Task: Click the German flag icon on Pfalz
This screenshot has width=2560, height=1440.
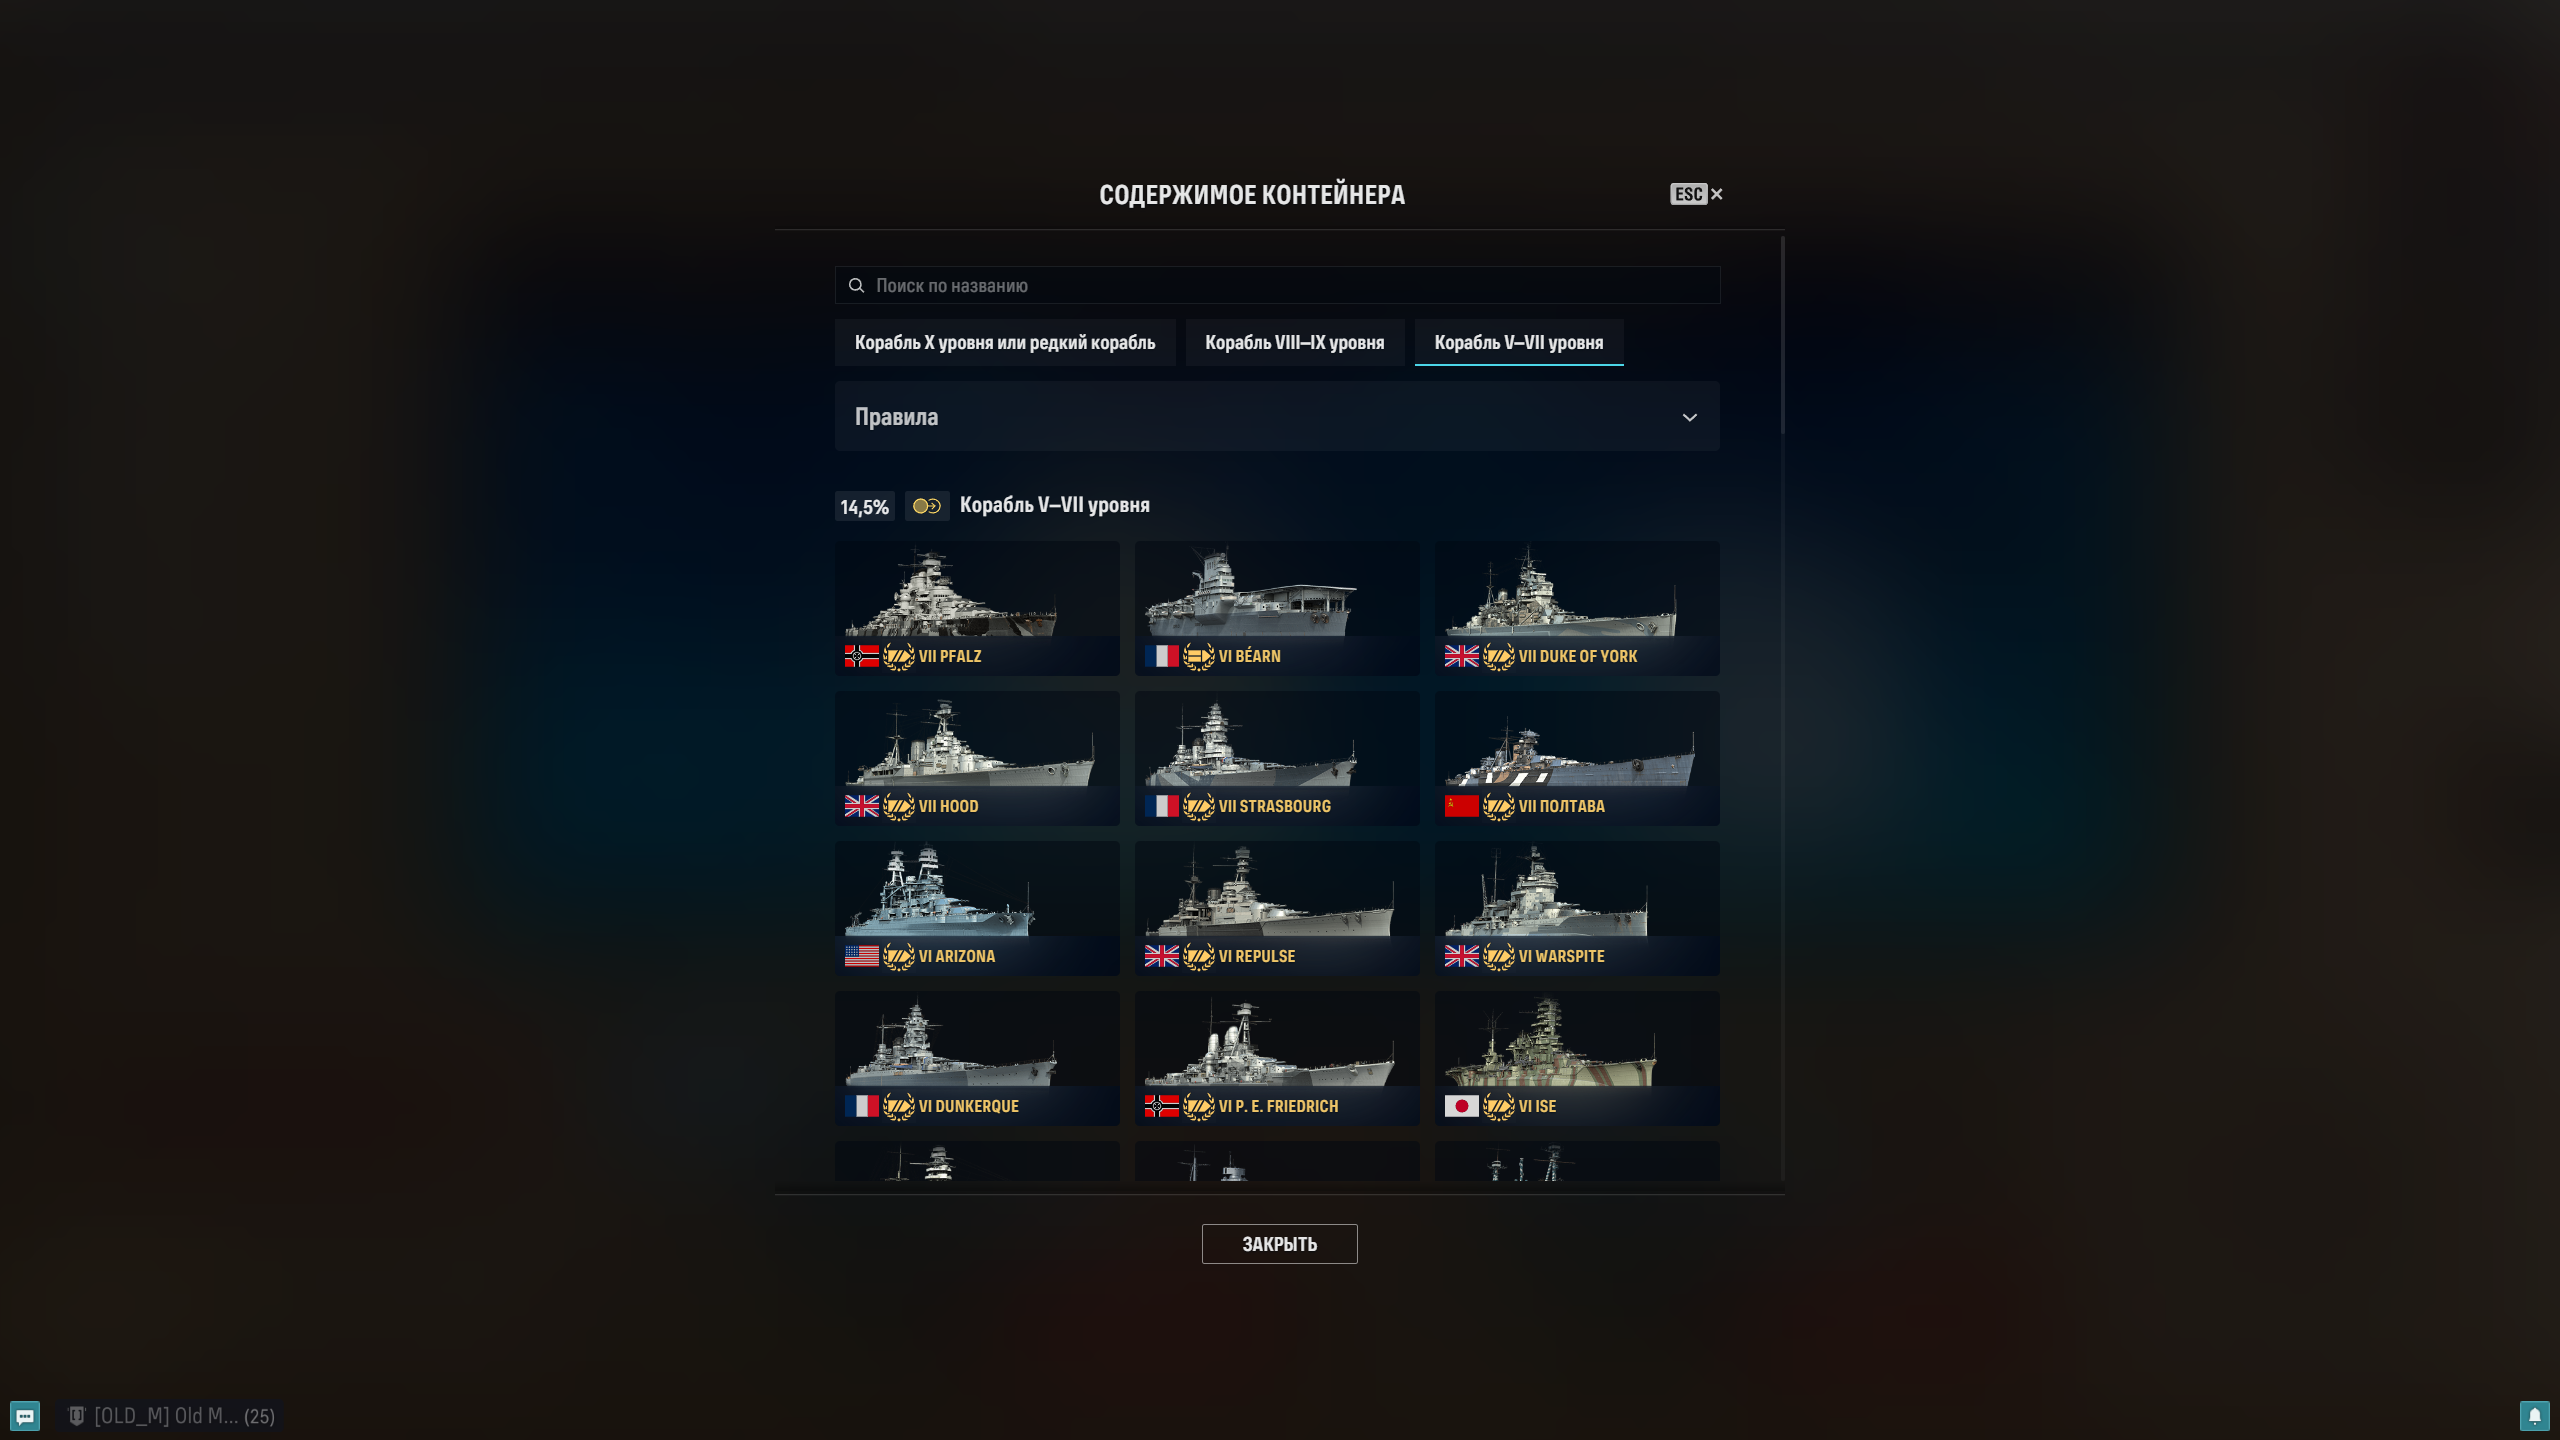Action: tap(862, 656)
